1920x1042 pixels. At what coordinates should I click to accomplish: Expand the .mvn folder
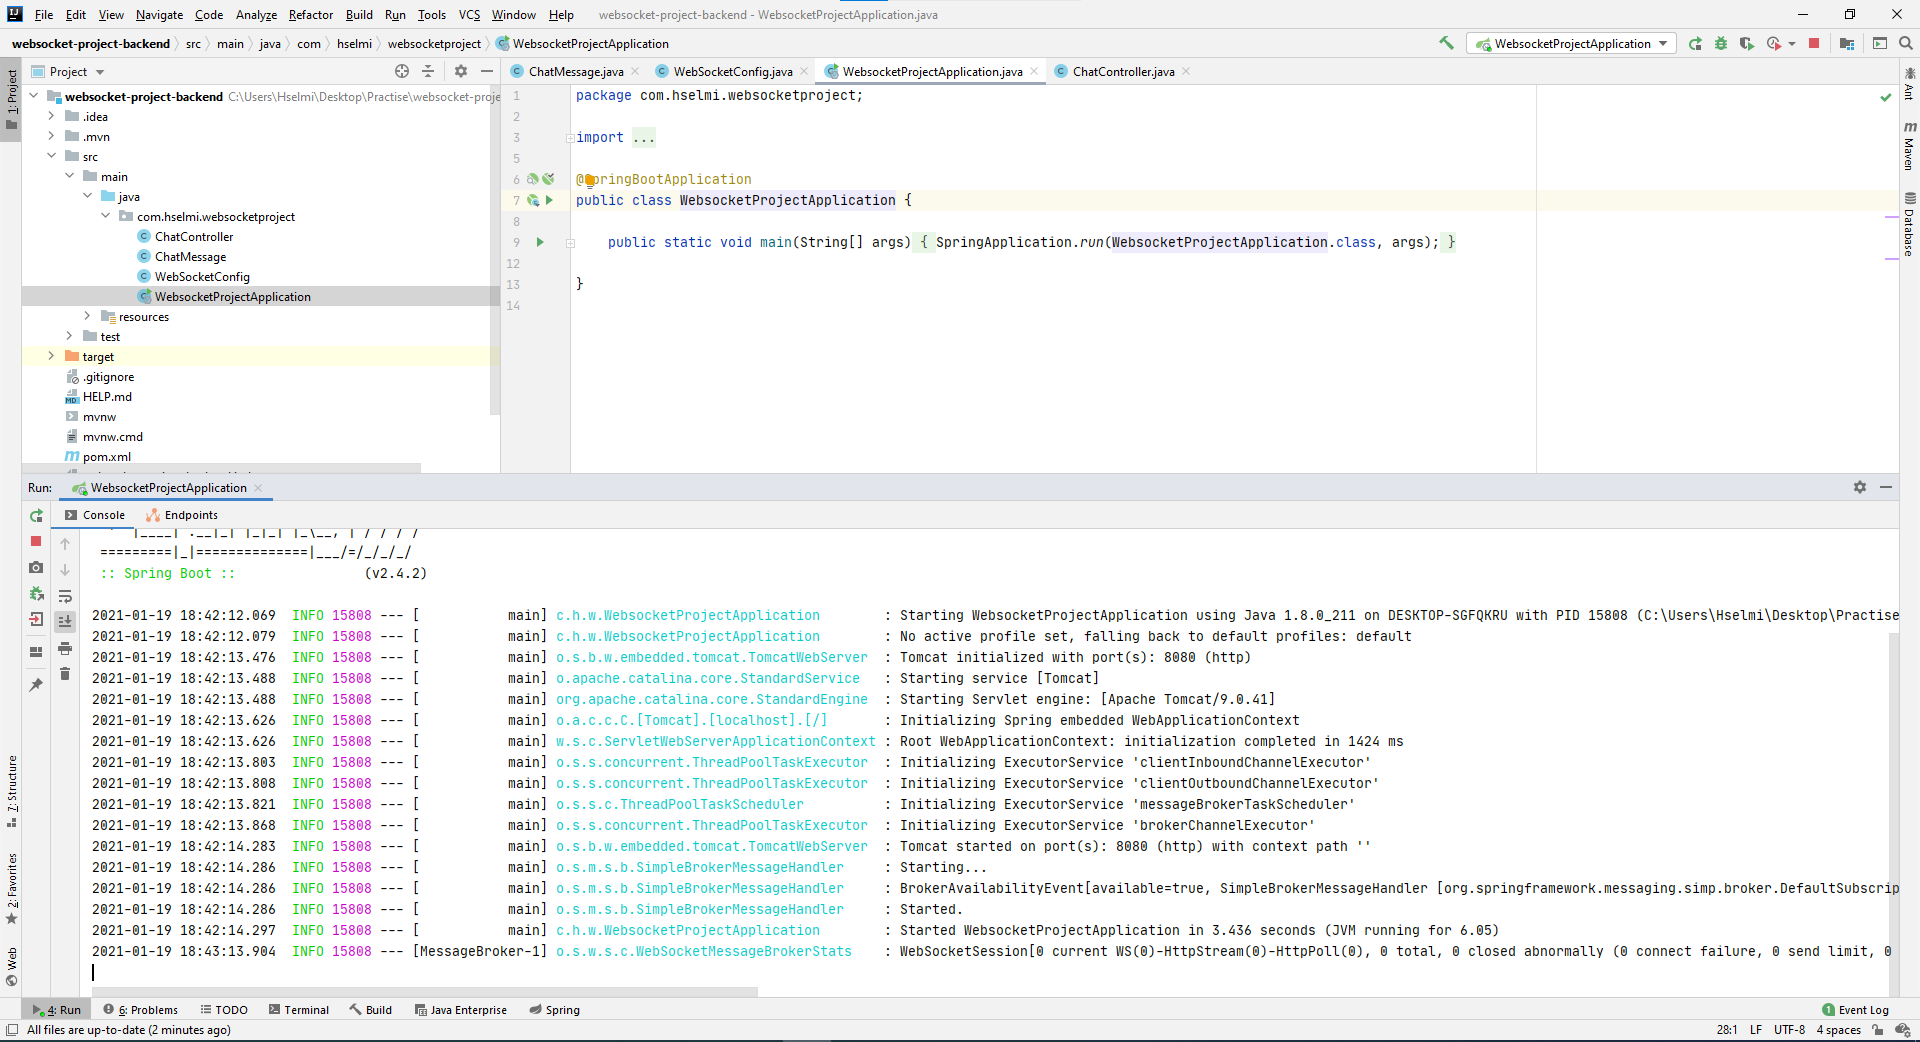coord(51,136)
